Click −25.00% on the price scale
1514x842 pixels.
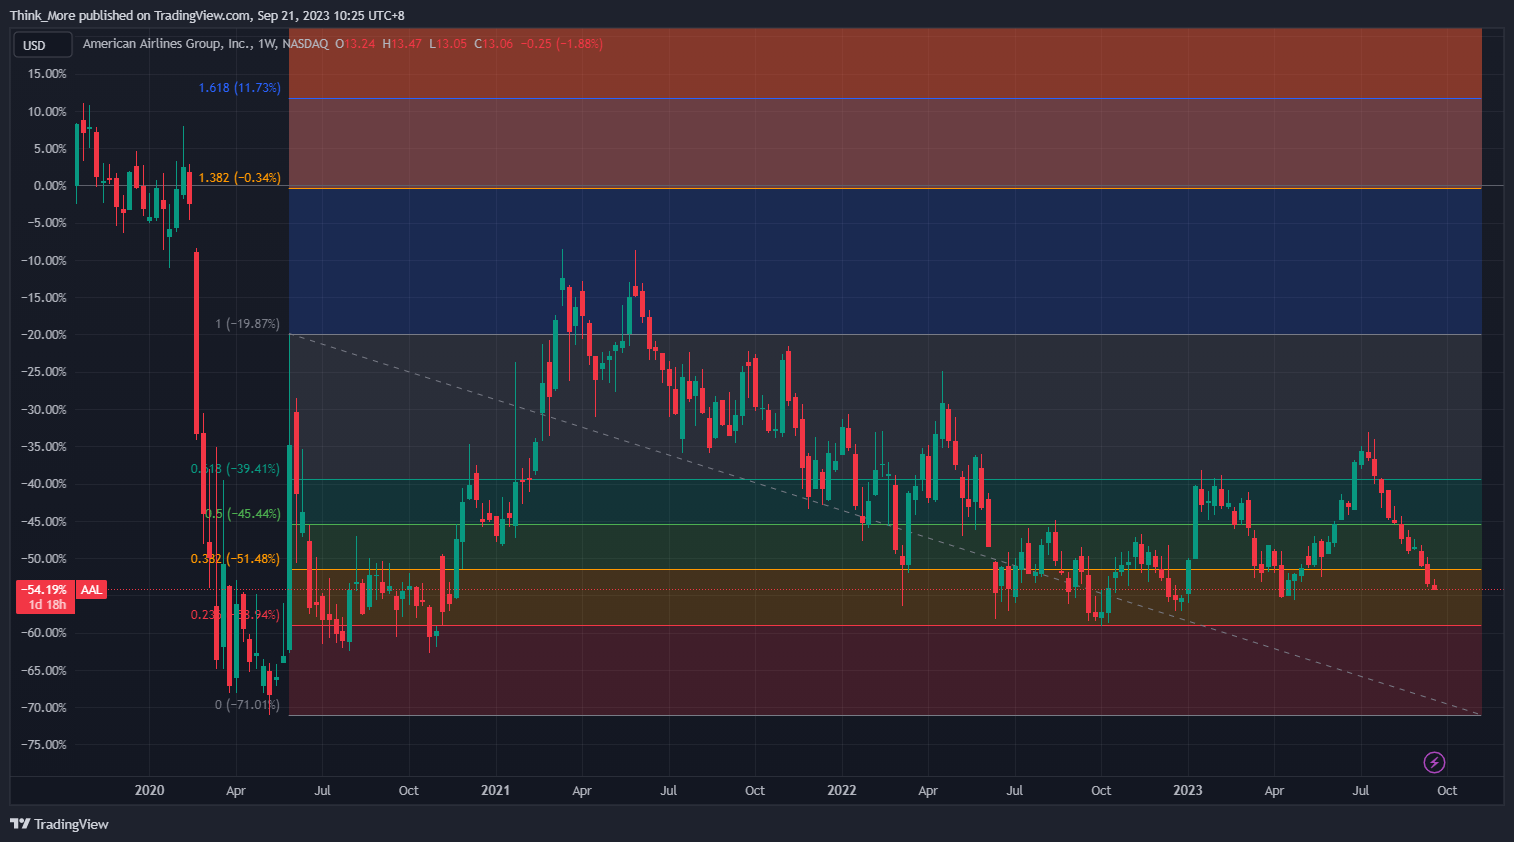pos(44,372)
